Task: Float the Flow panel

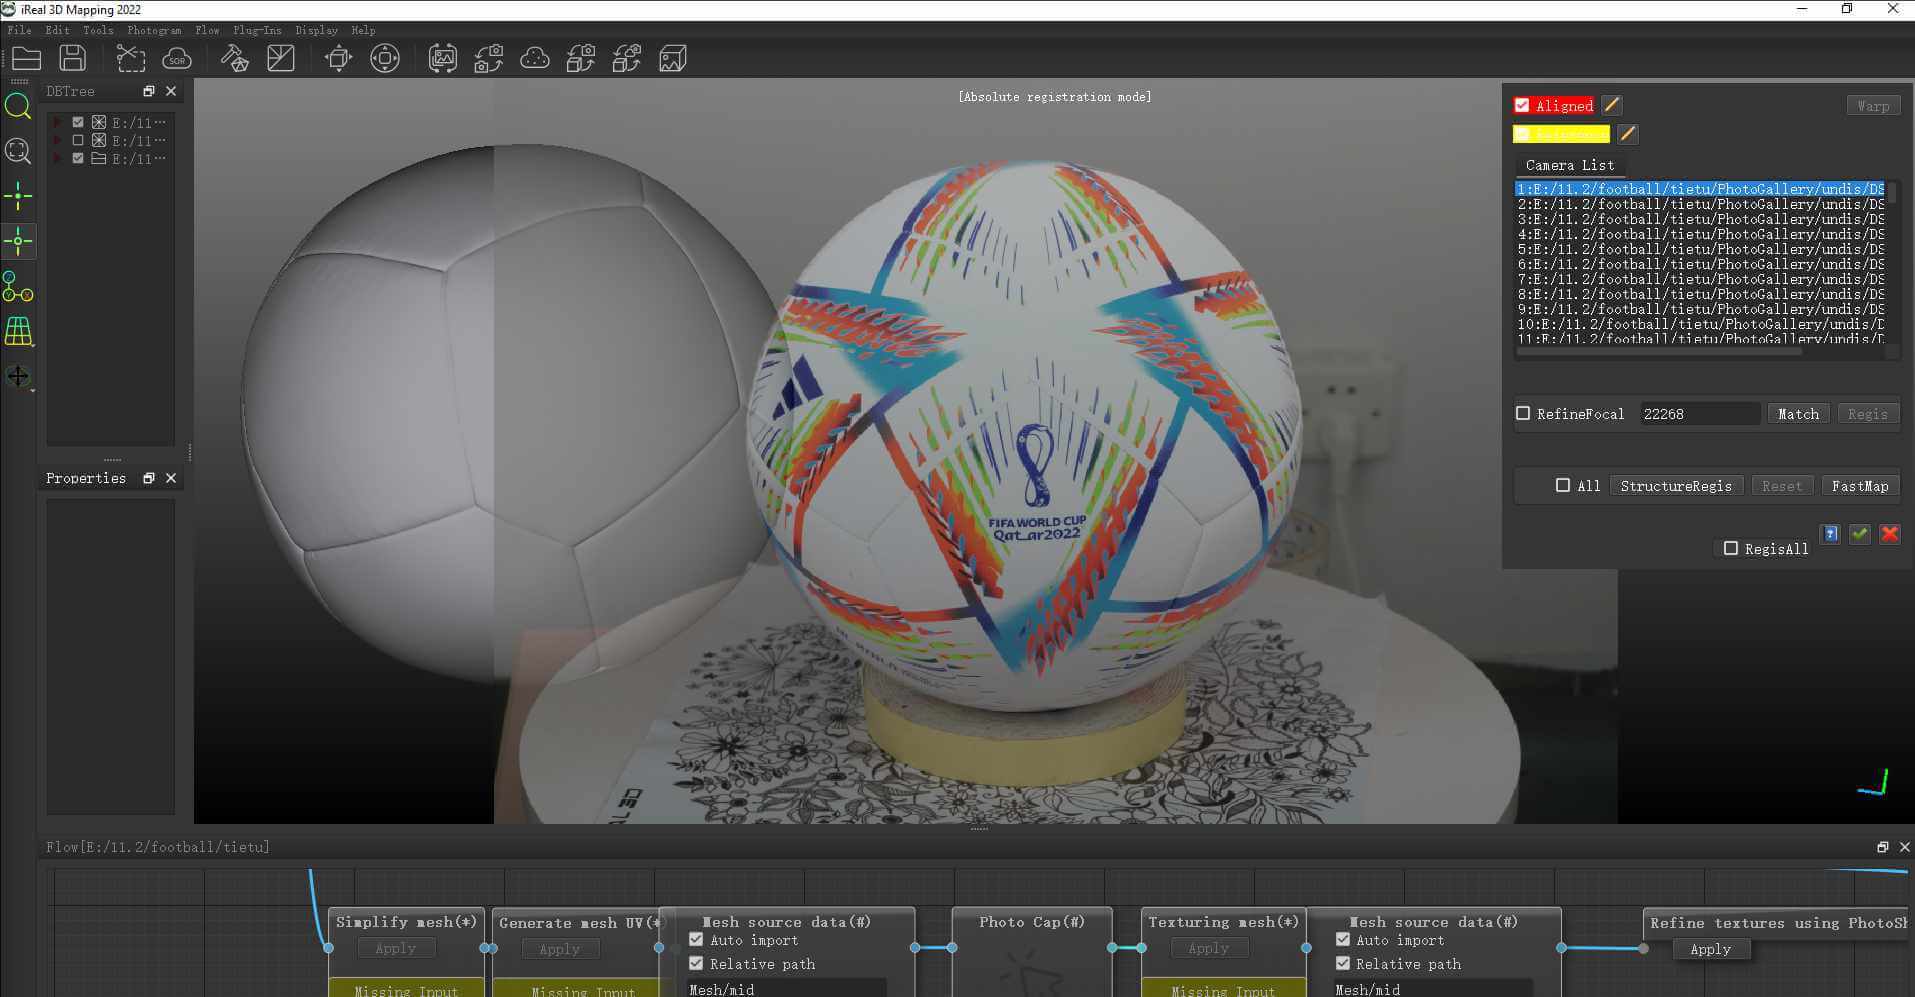Action: point(1883,847)
